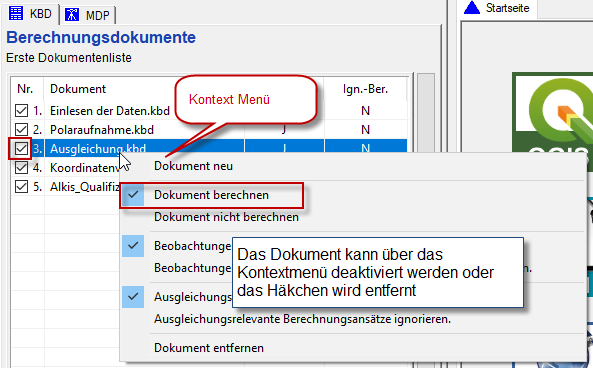The width and height of the screenshot is (593, 368).
Task: Toggle checkbox of document 5 Alkis_Qualifiz
Action: click(21, 186)
